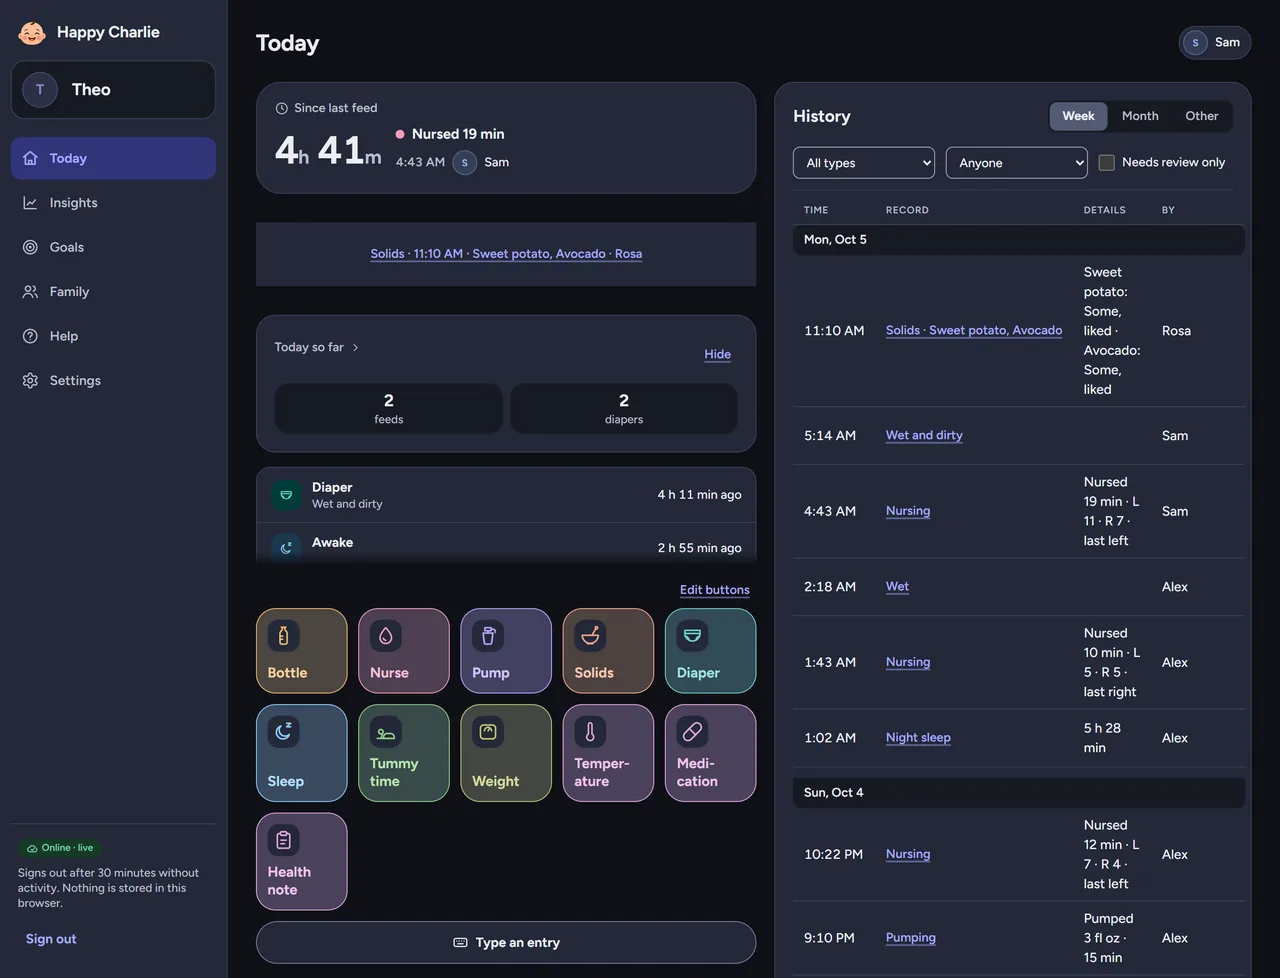Click the 2 feeds summary tile
The width and height of the screenshot is (1280, 978).
[x=389, y=409]
